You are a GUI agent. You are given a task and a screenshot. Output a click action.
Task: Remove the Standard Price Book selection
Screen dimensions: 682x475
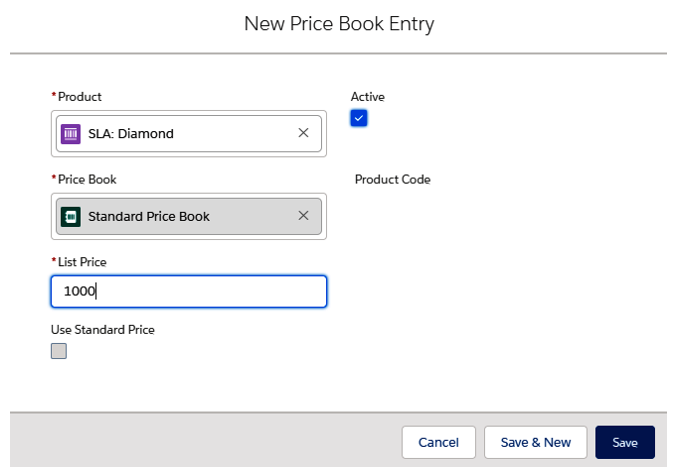pyautogui.click(x=303, y=215)
